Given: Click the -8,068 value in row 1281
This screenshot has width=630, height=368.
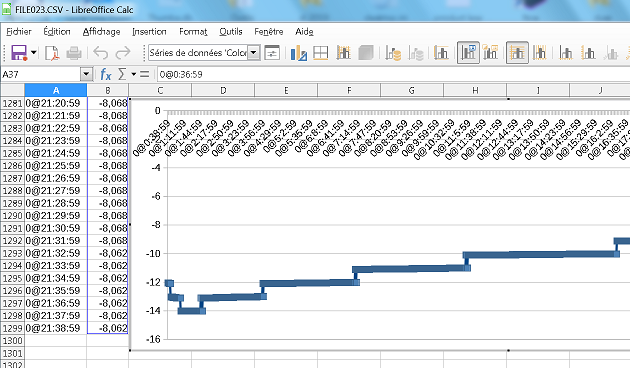Looking at the screenshot, I should tap(108, 103).
